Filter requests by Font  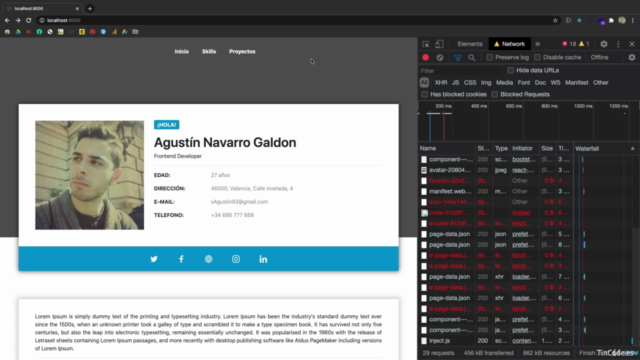[x=524, y=82]
